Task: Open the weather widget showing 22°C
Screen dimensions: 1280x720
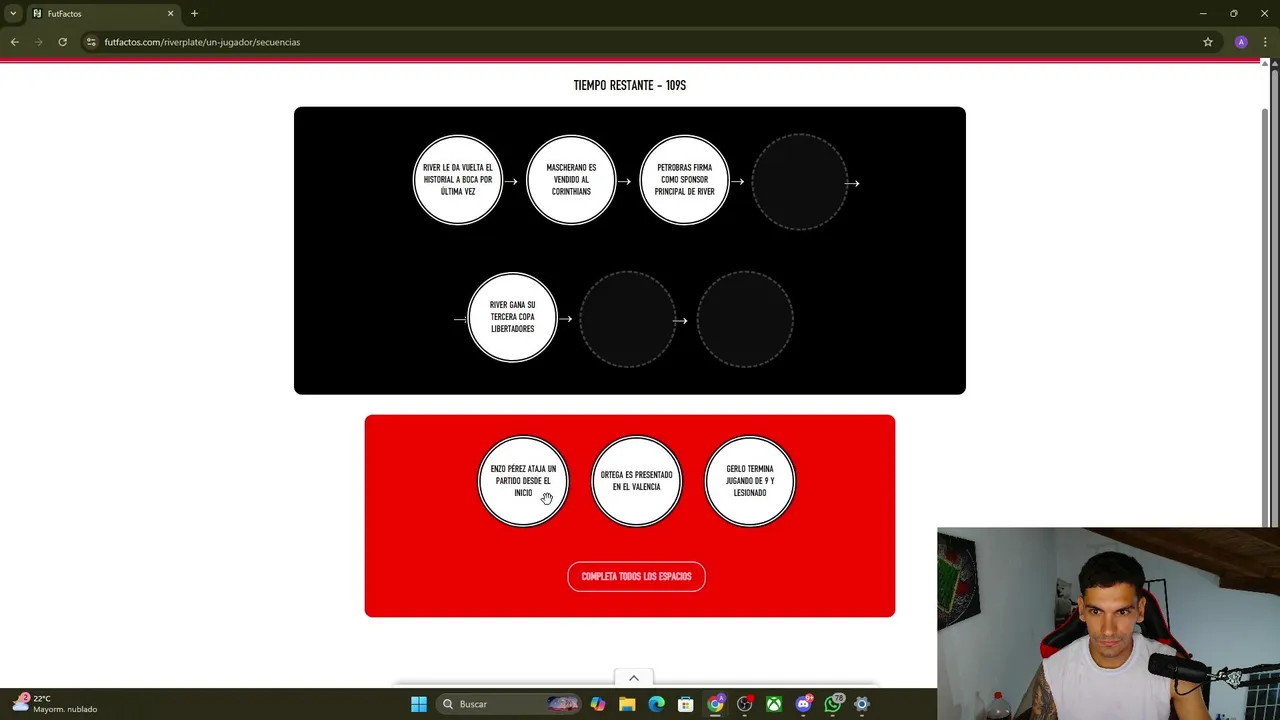Action: tap(55, 704)
